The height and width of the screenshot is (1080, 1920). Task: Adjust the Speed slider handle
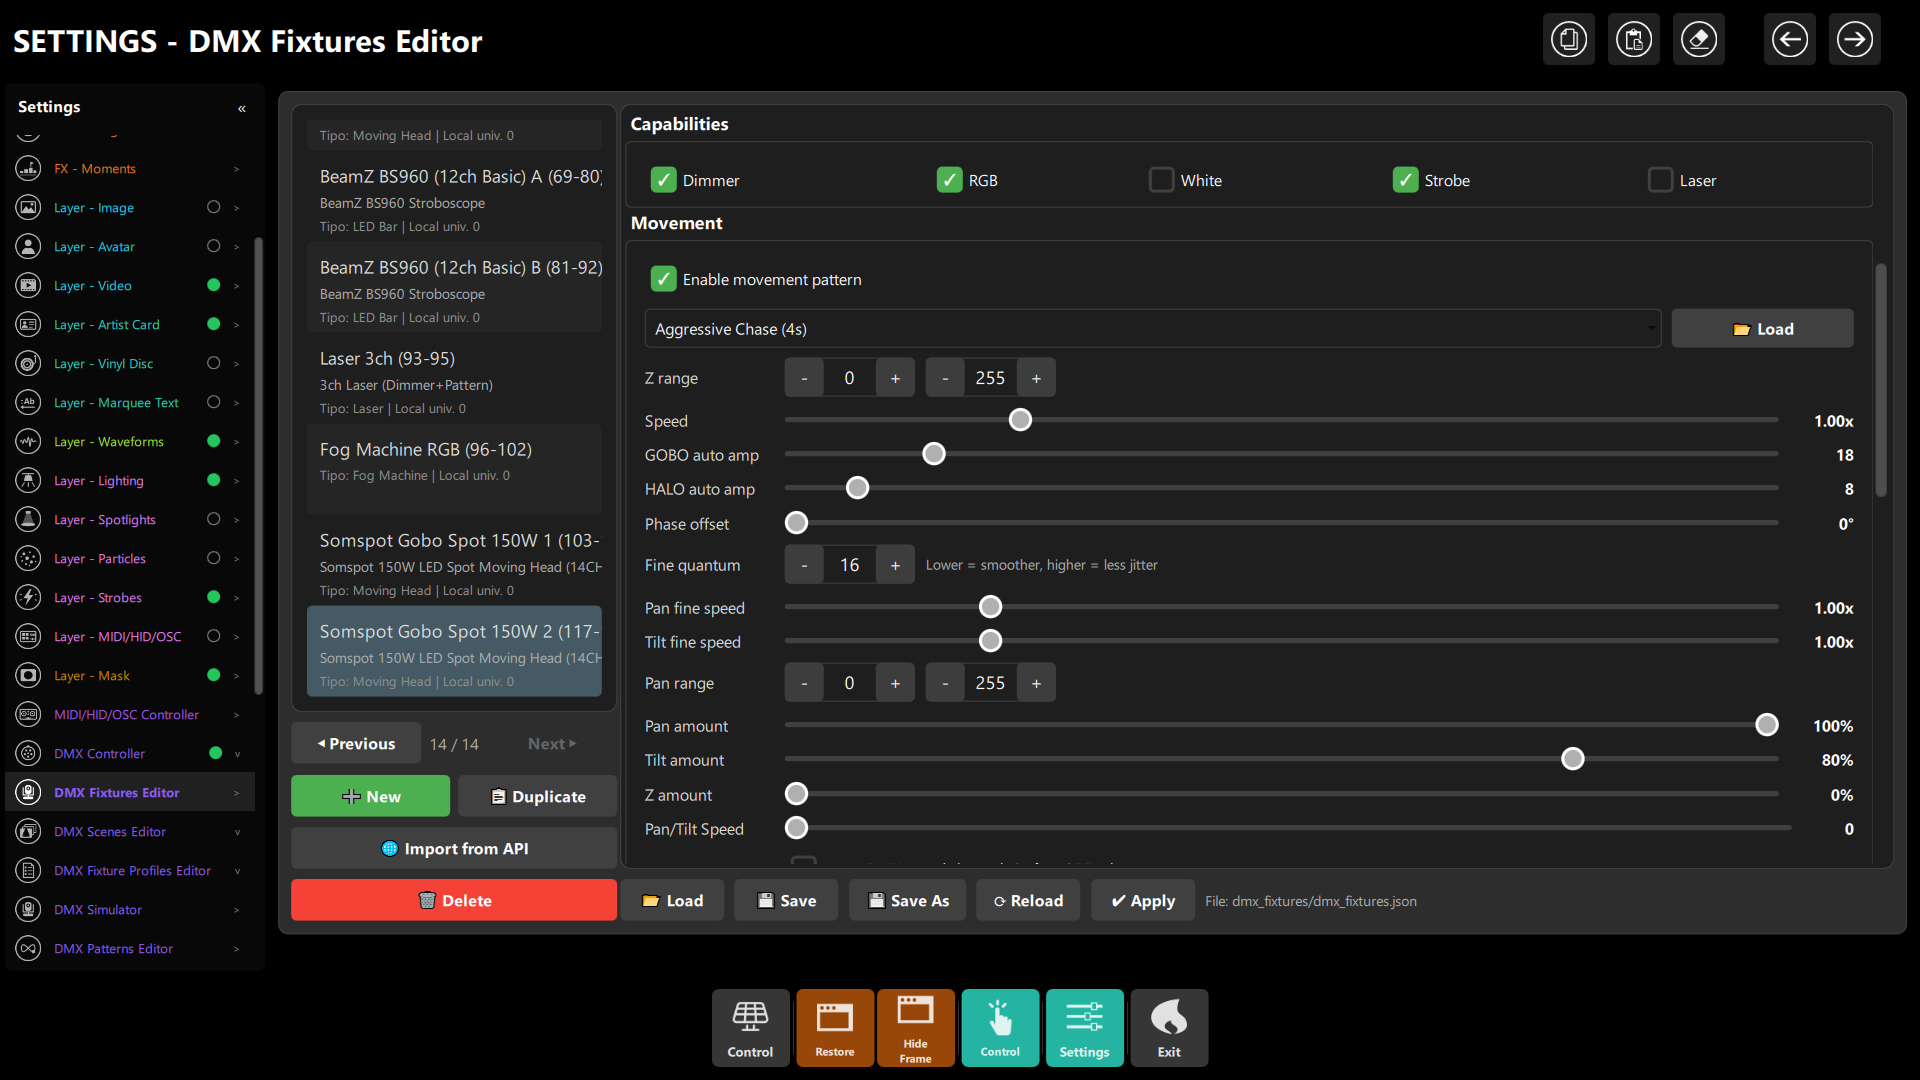[x=1020, y=420]
